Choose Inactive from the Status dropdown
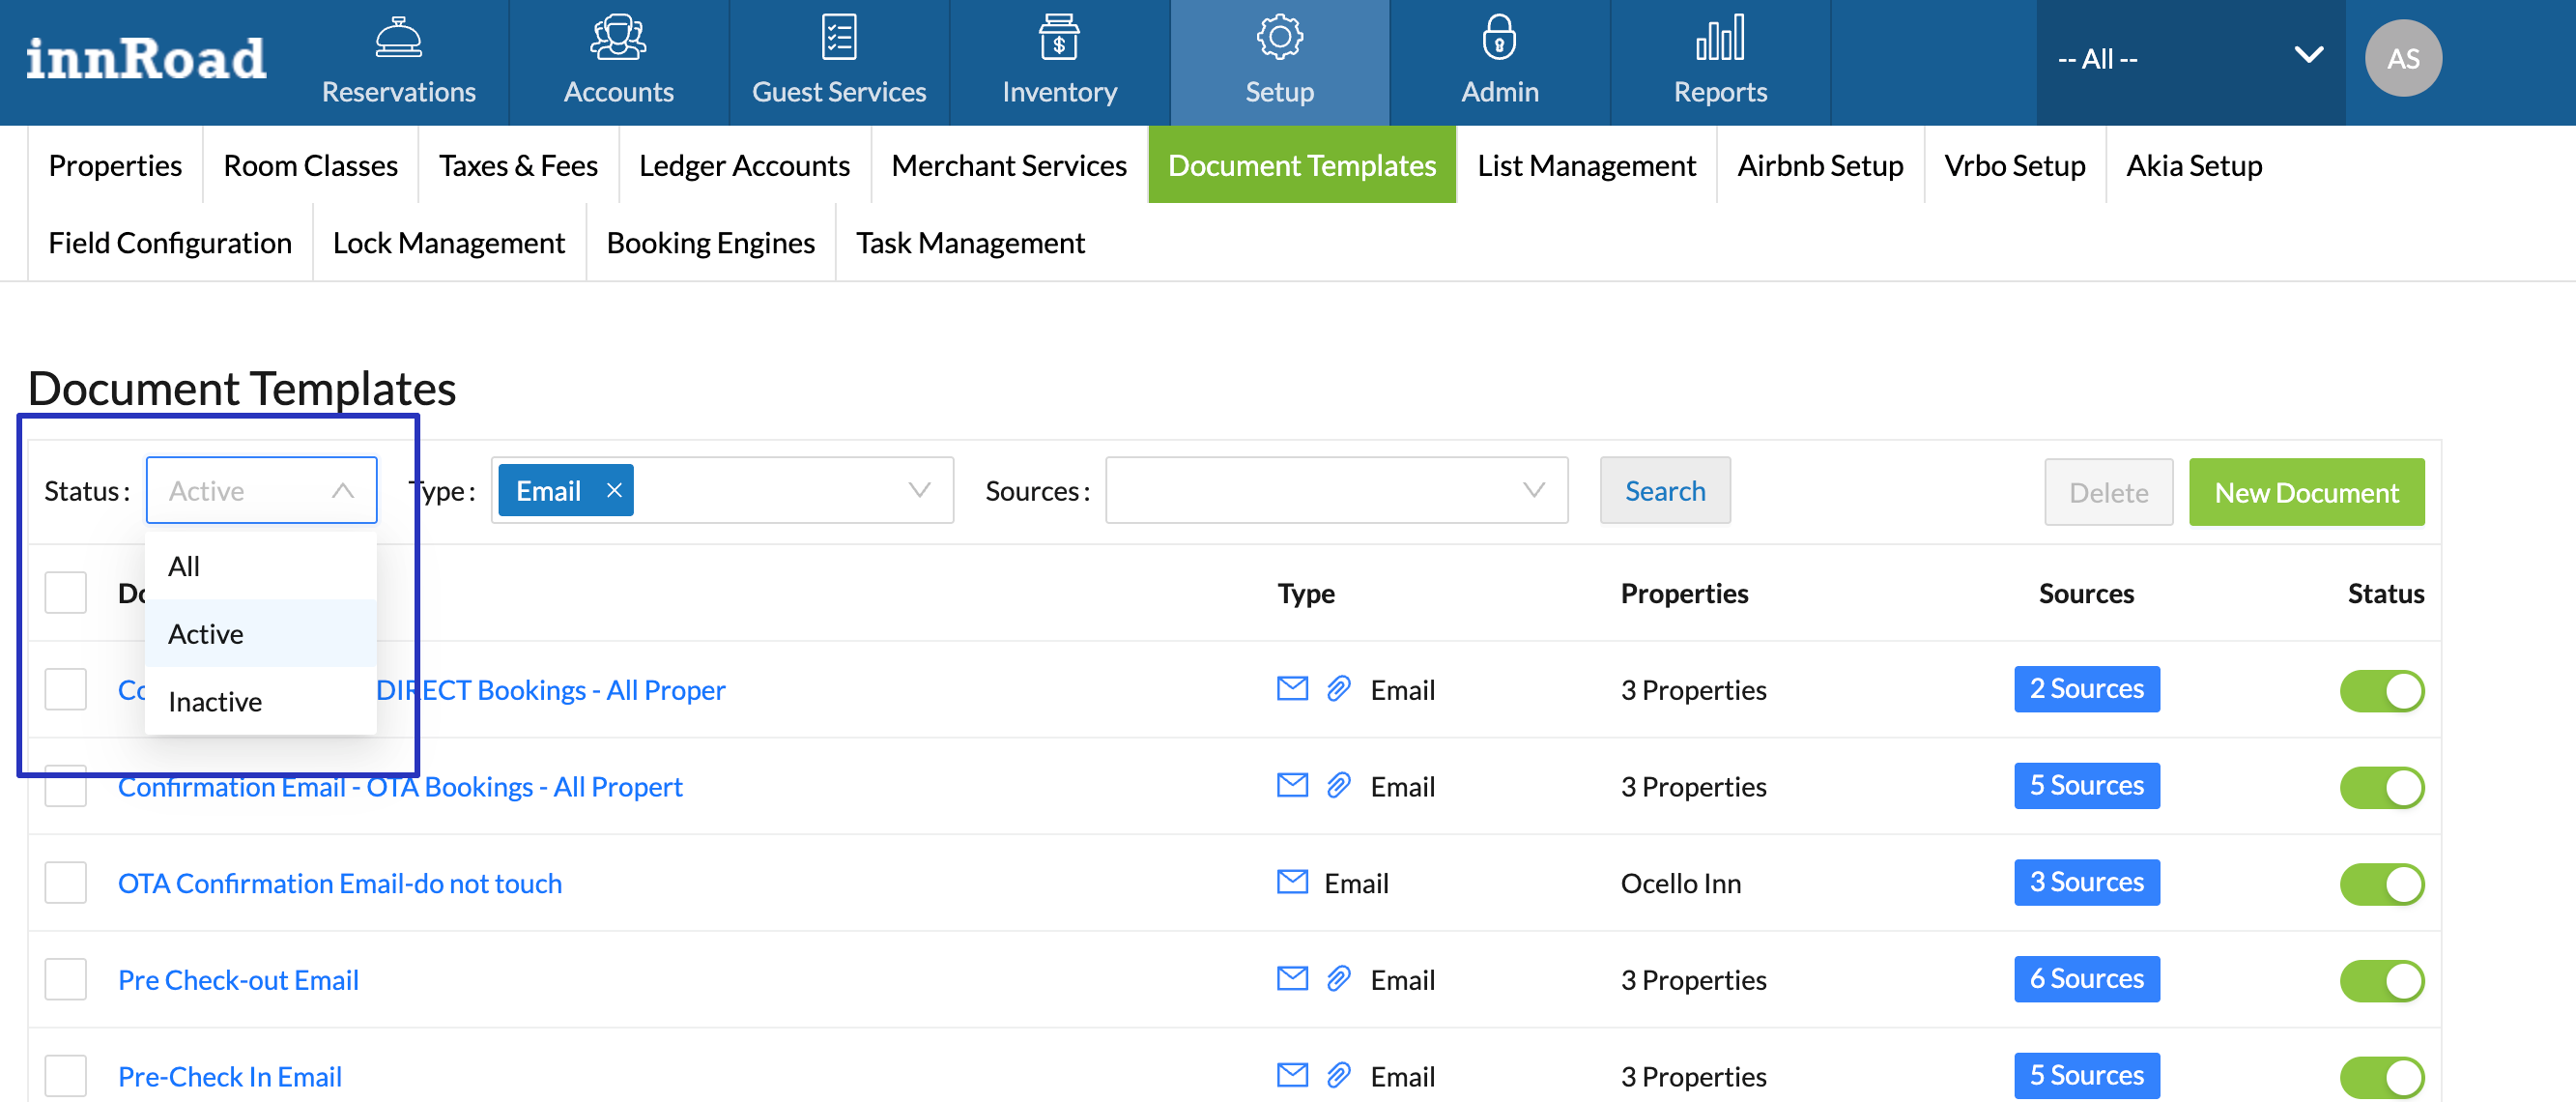The width and height of the screenshot is (2576, 1102). [215, 701]
